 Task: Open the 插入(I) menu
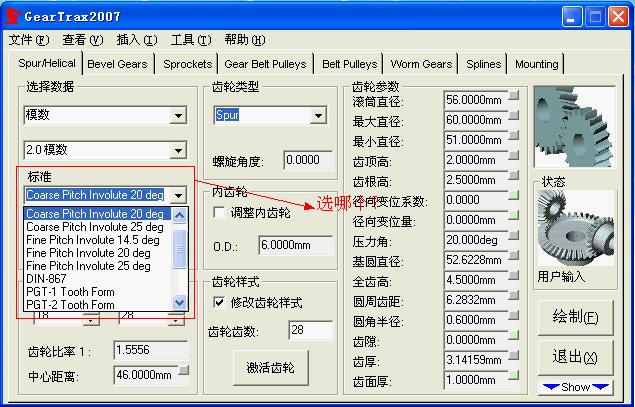(136, 40)
